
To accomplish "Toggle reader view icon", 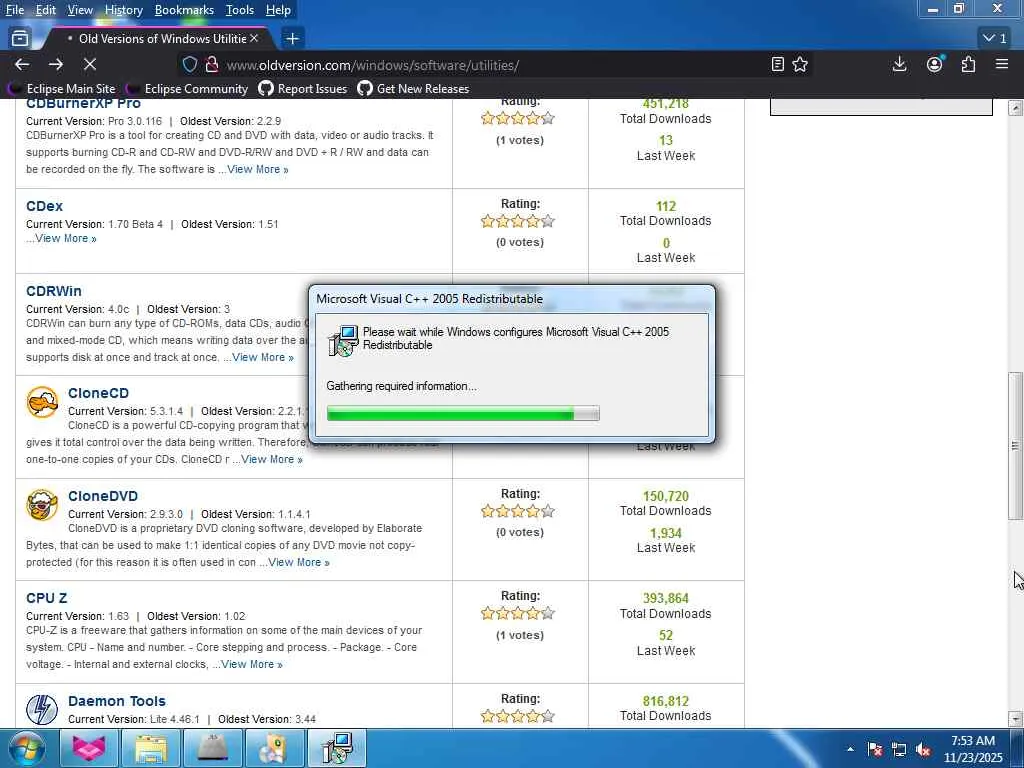I will tap(777, 64).
